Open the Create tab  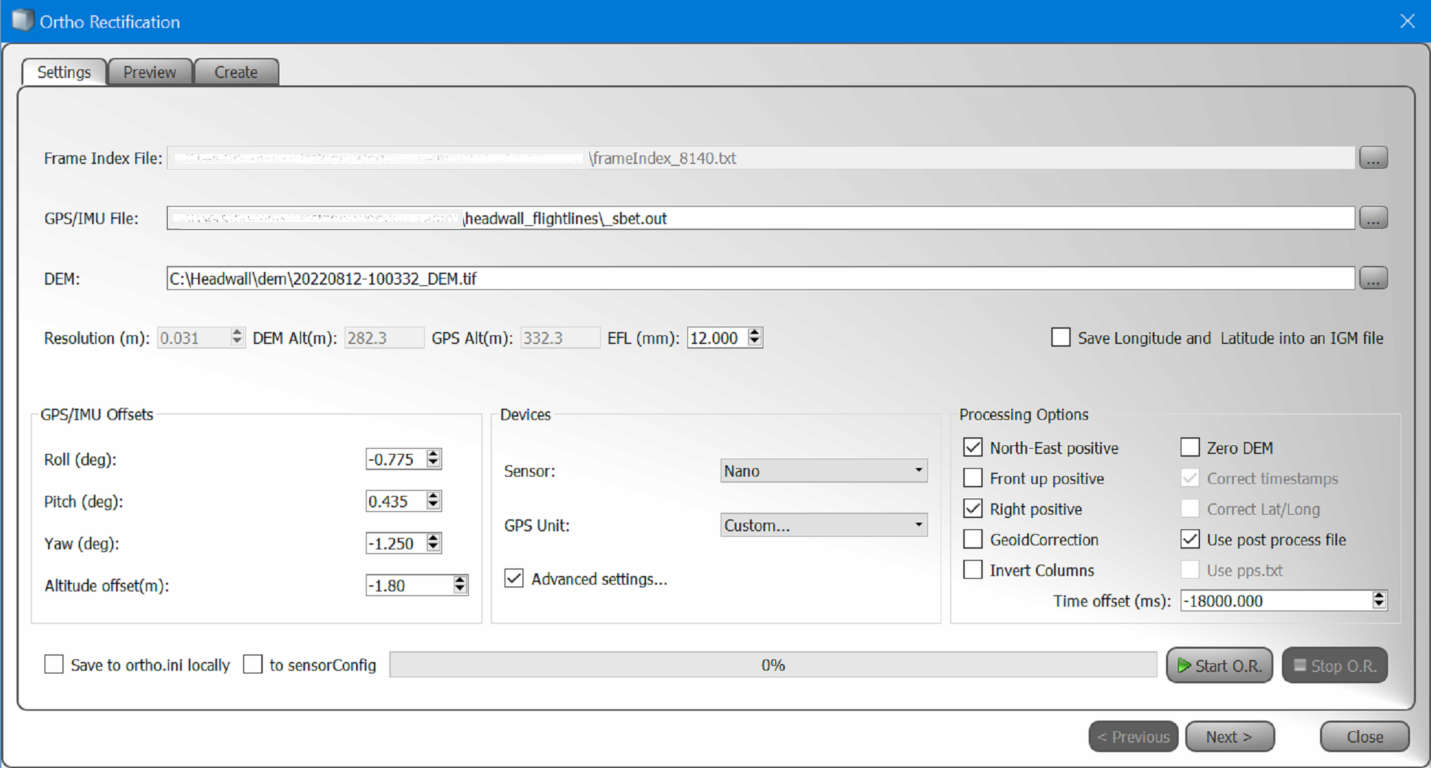pos(236,72)
